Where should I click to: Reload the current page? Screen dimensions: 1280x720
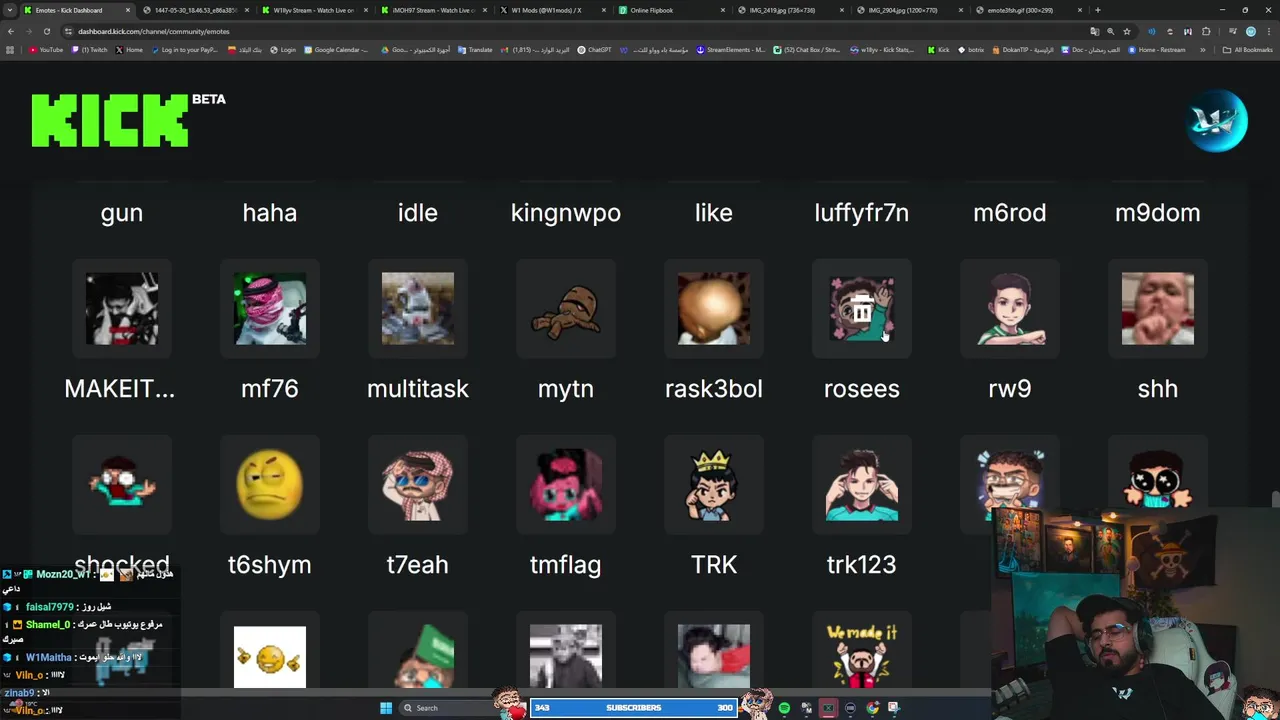pos(46,31)
